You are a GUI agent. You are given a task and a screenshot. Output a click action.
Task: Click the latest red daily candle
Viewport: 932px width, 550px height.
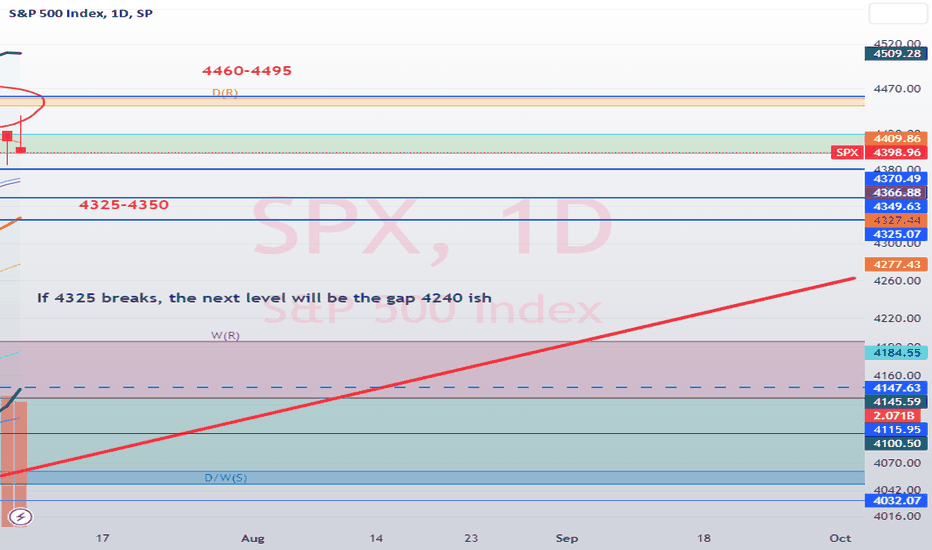[21, 149]
